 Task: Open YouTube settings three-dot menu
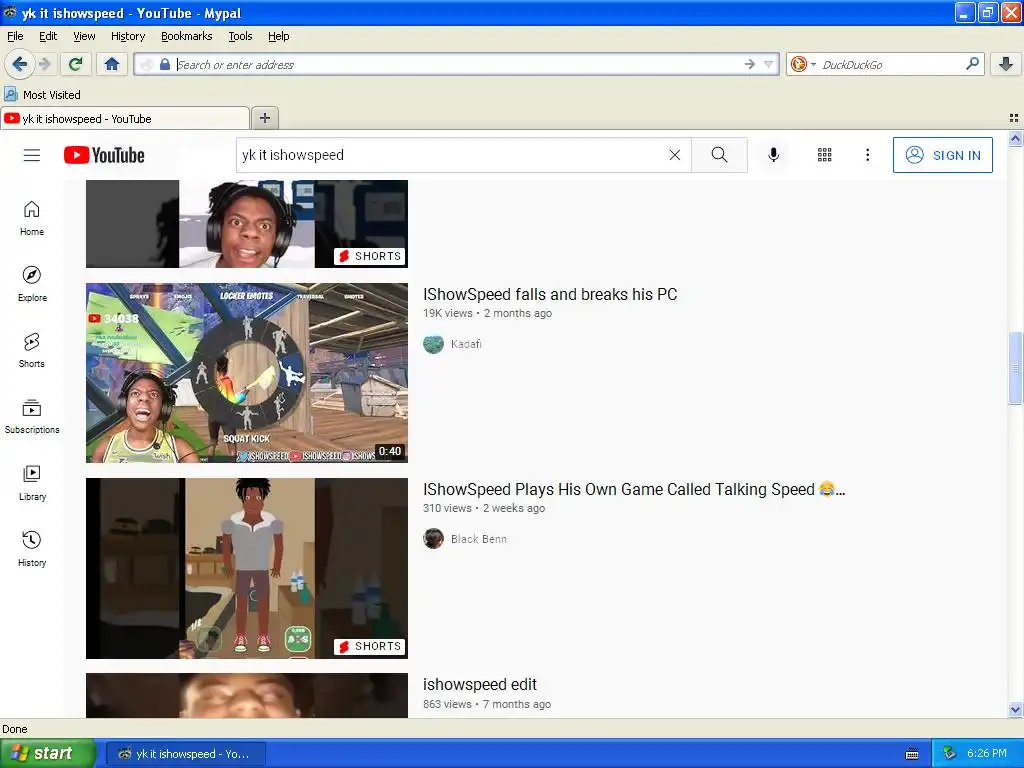pos(867,155)
